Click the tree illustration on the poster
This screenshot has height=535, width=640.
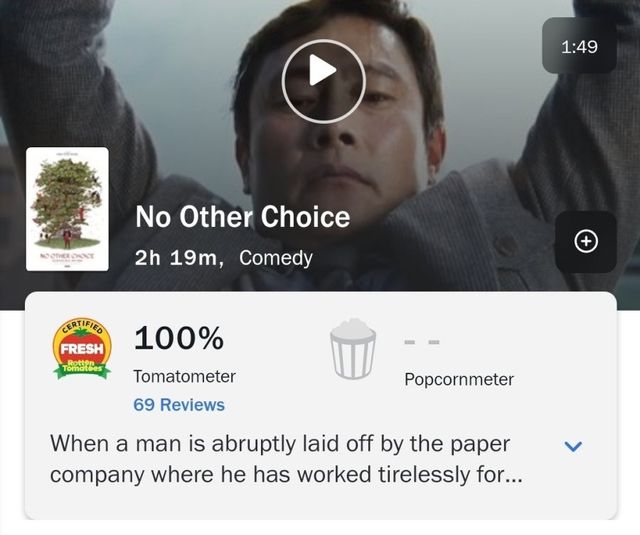click(x=67, y=201)
